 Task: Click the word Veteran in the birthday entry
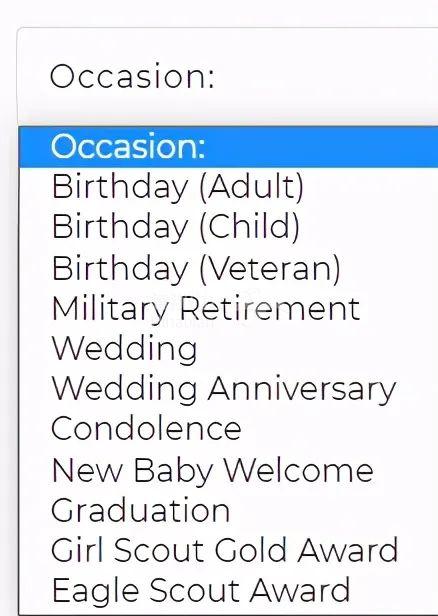270,268
